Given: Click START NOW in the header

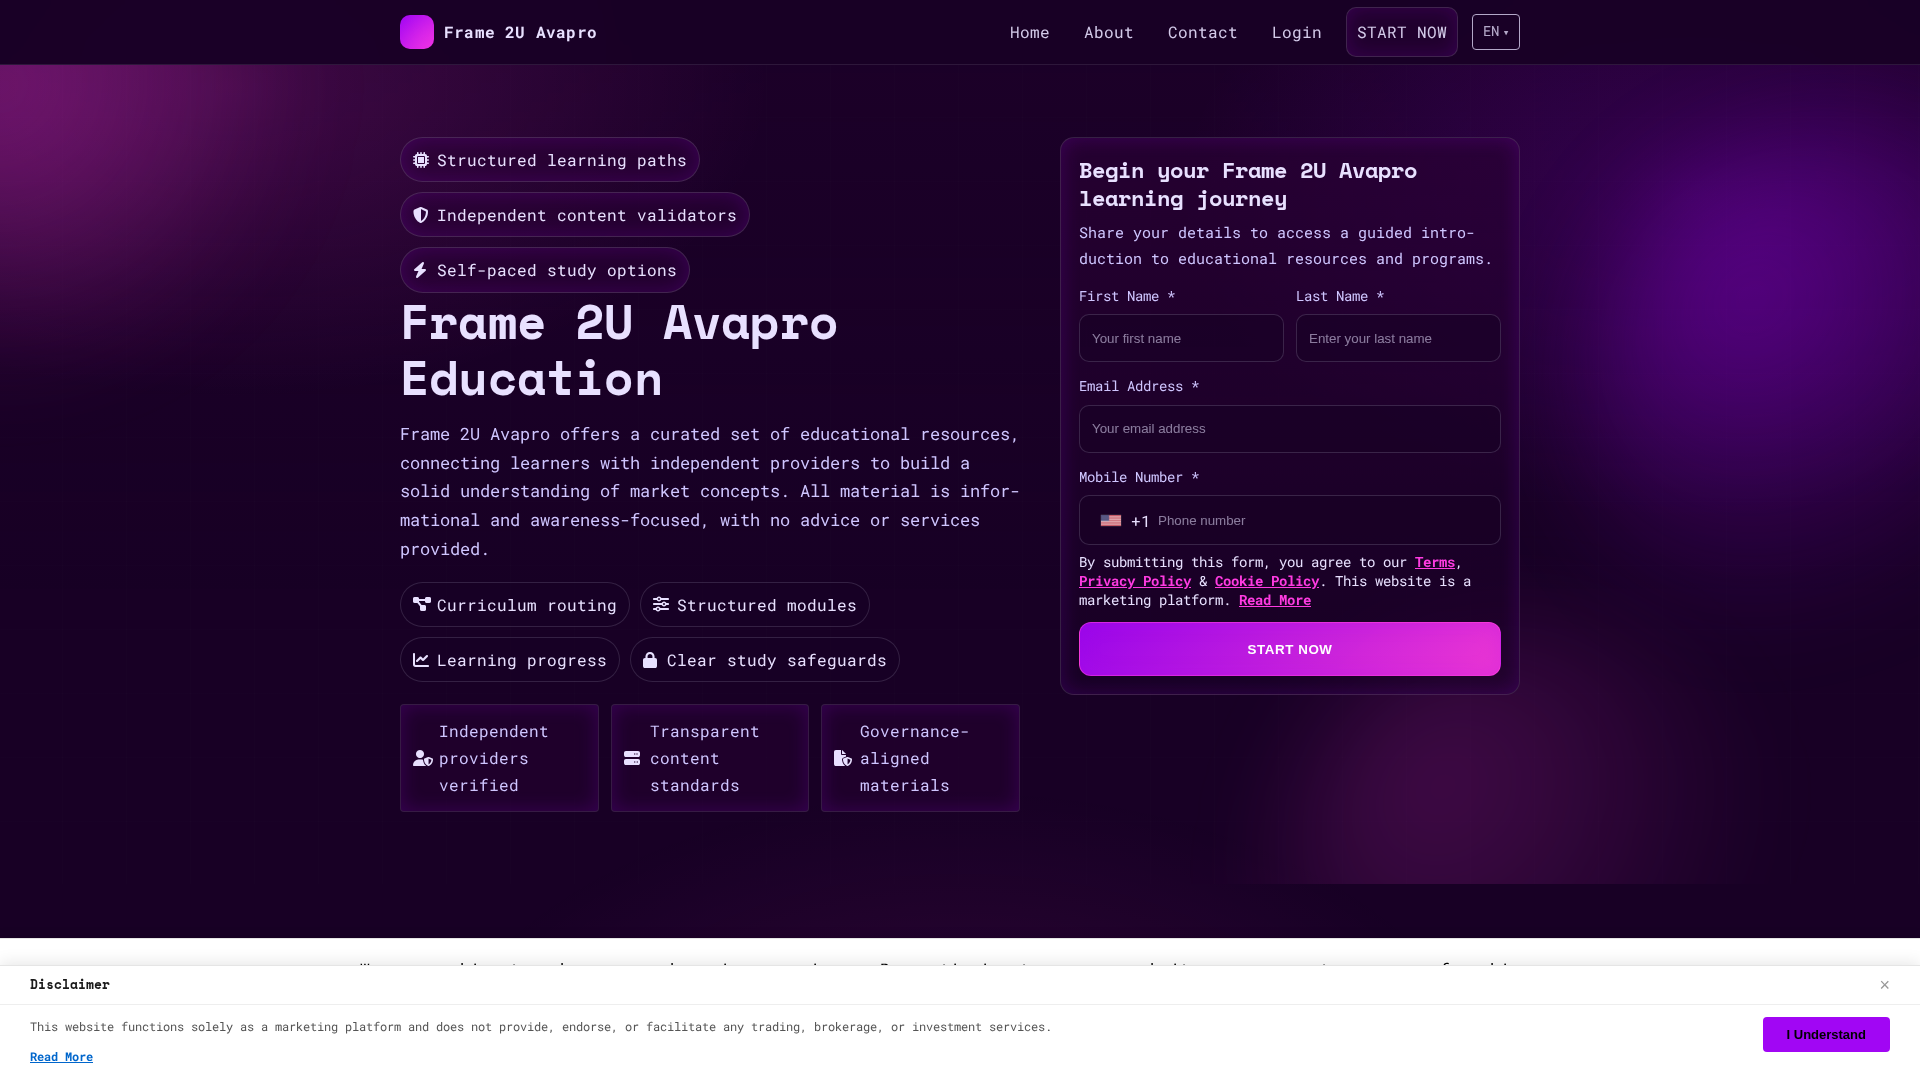Looking at the screenshot, I should point(1402,32).
